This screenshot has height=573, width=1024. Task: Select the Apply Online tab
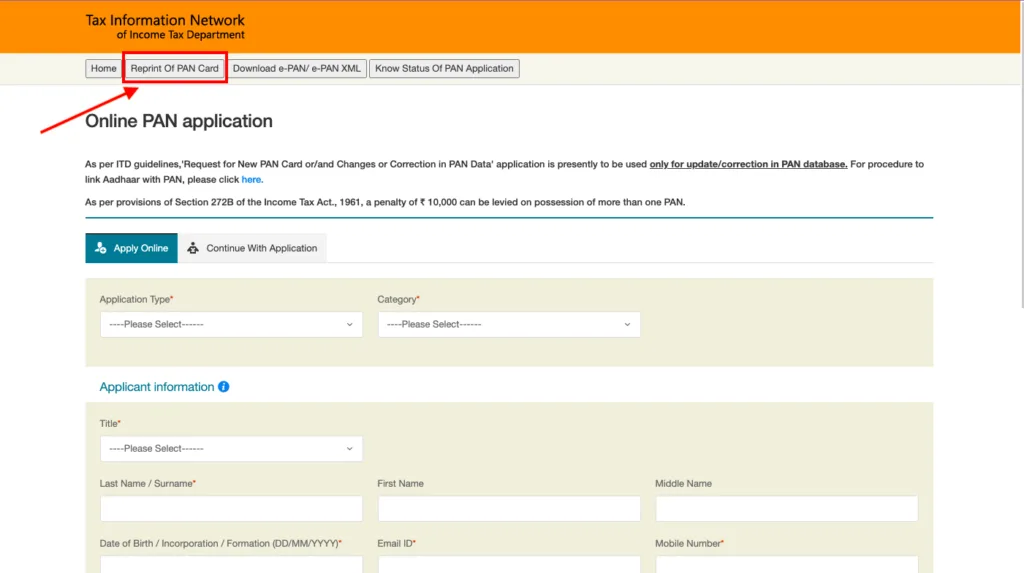(x=131, y=248)
